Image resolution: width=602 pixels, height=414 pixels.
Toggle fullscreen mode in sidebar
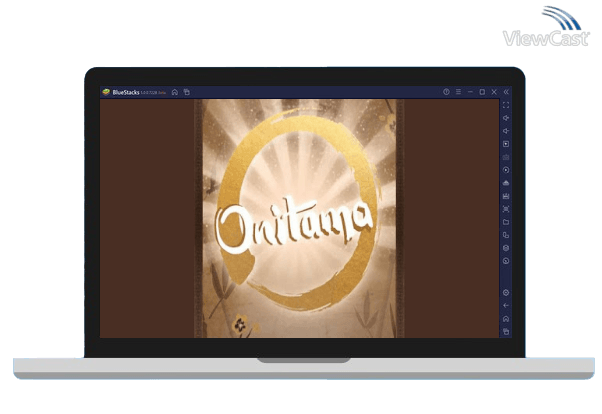pos(506,105)
